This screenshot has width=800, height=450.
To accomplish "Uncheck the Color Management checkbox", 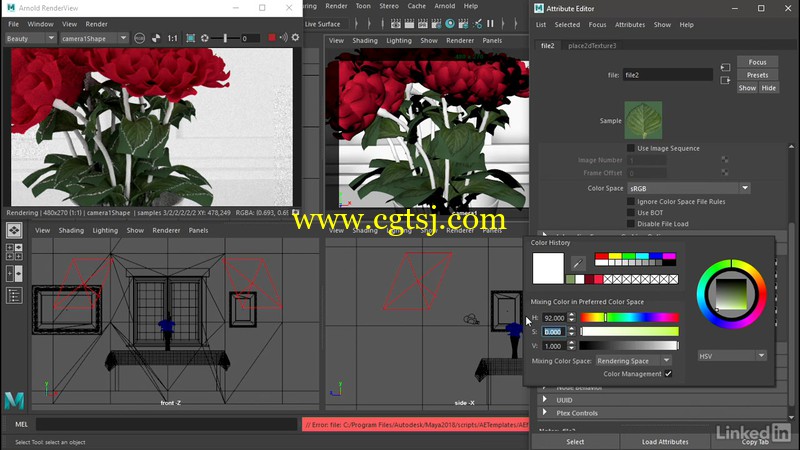I will pos(668,374).
